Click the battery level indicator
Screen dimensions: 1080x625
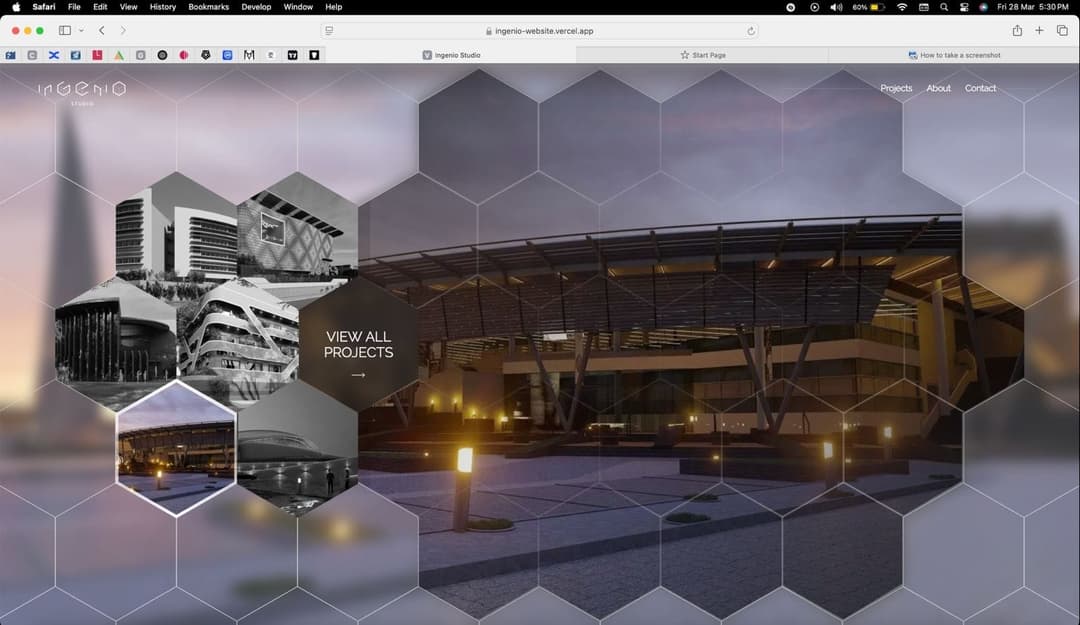pyautogui.click(x=864, y=7)
